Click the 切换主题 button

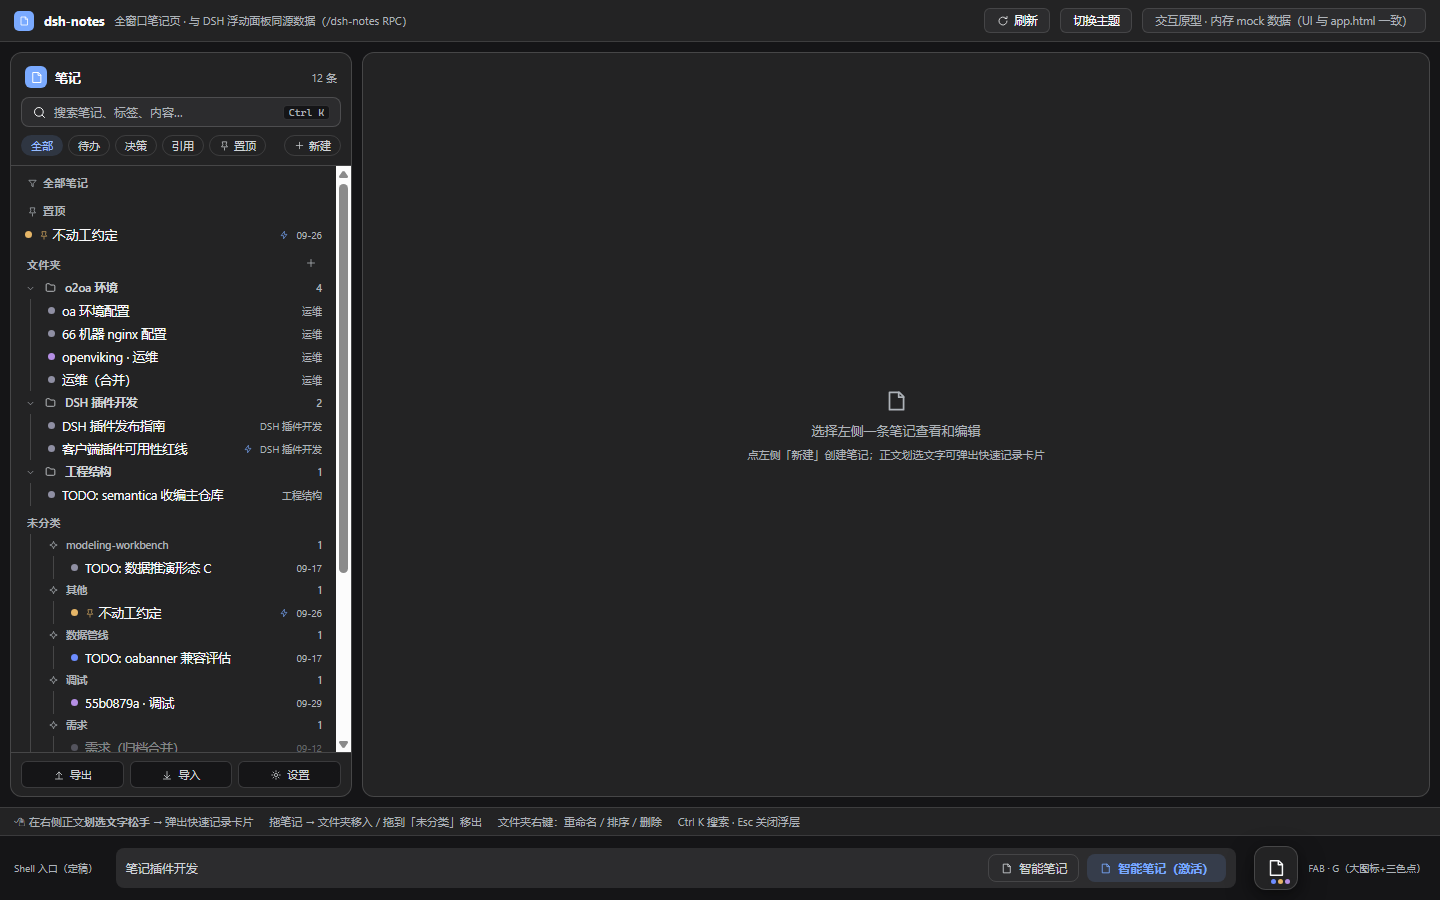(x=1096, y=20)
